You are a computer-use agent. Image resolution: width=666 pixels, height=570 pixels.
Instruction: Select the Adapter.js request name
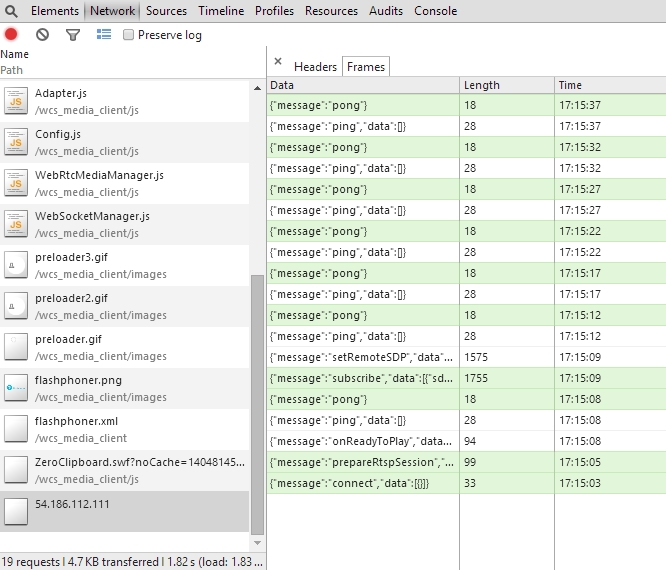tap(61, 93)
